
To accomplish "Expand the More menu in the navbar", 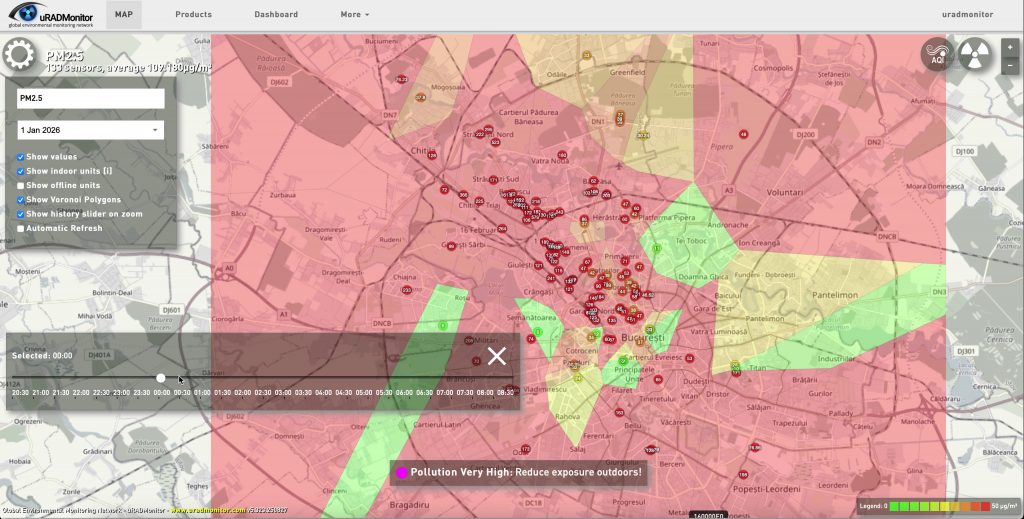I will [x=354, y=15].
